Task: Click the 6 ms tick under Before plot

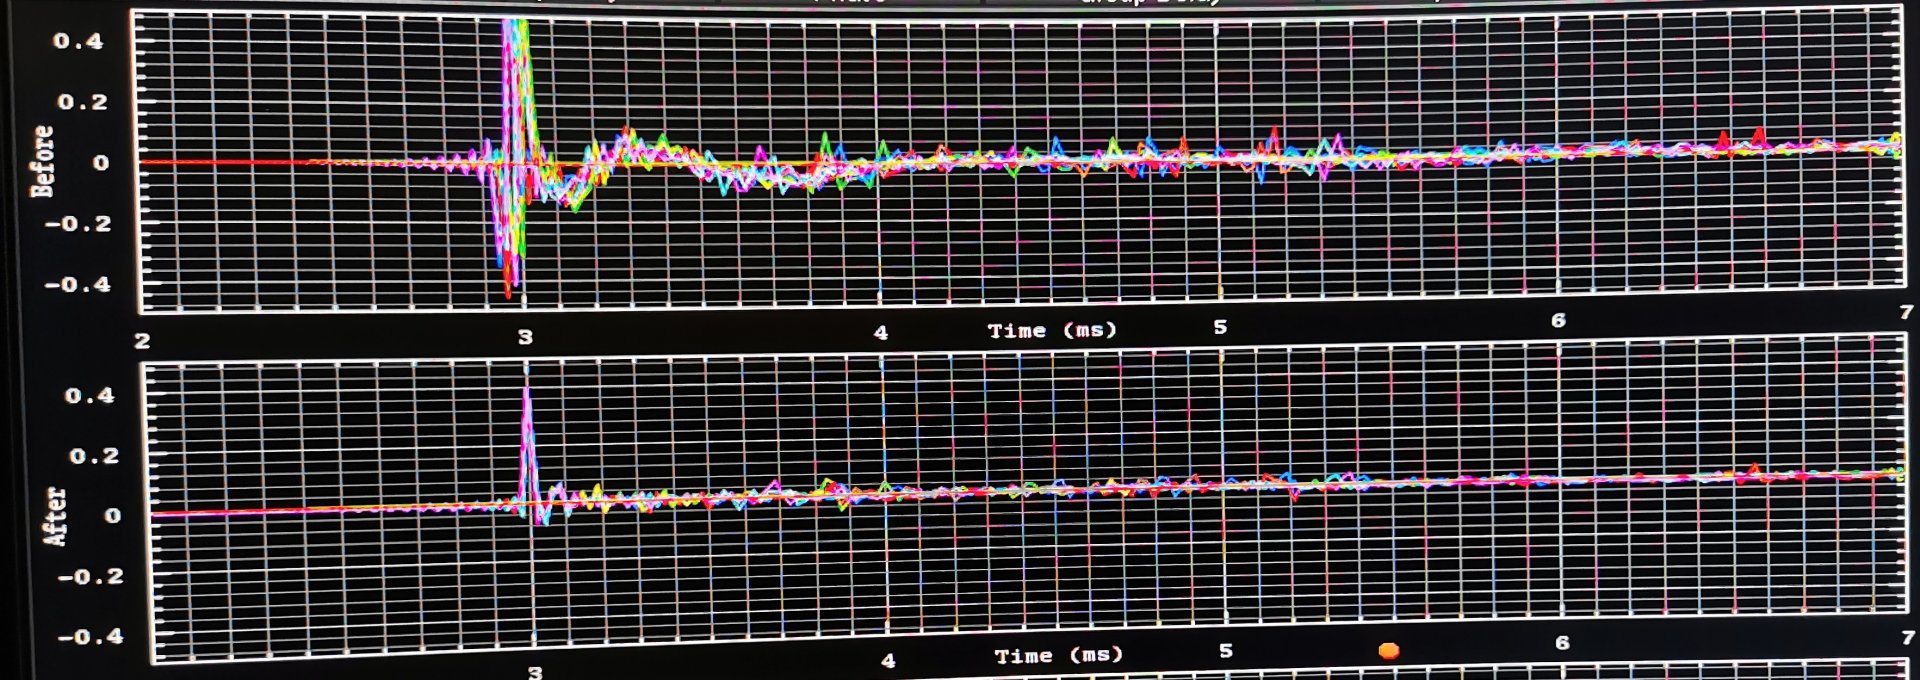Action: click(x=1558, y=320)
